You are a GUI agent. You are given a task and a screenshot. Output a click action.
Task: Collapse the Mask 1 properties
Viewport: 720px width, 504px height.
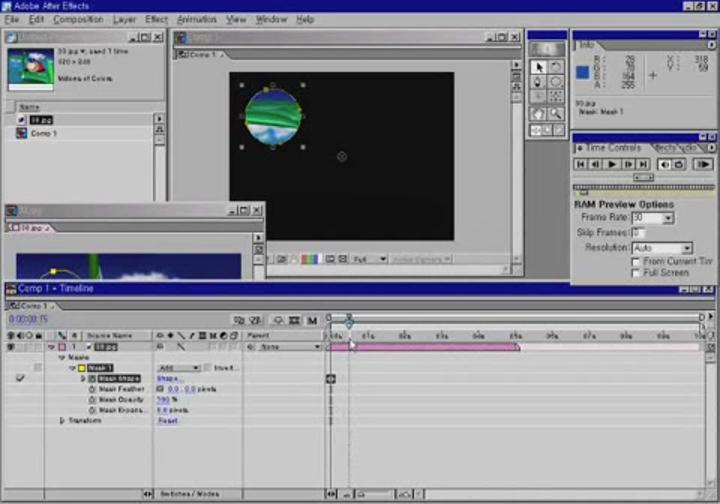coord(72,368)
